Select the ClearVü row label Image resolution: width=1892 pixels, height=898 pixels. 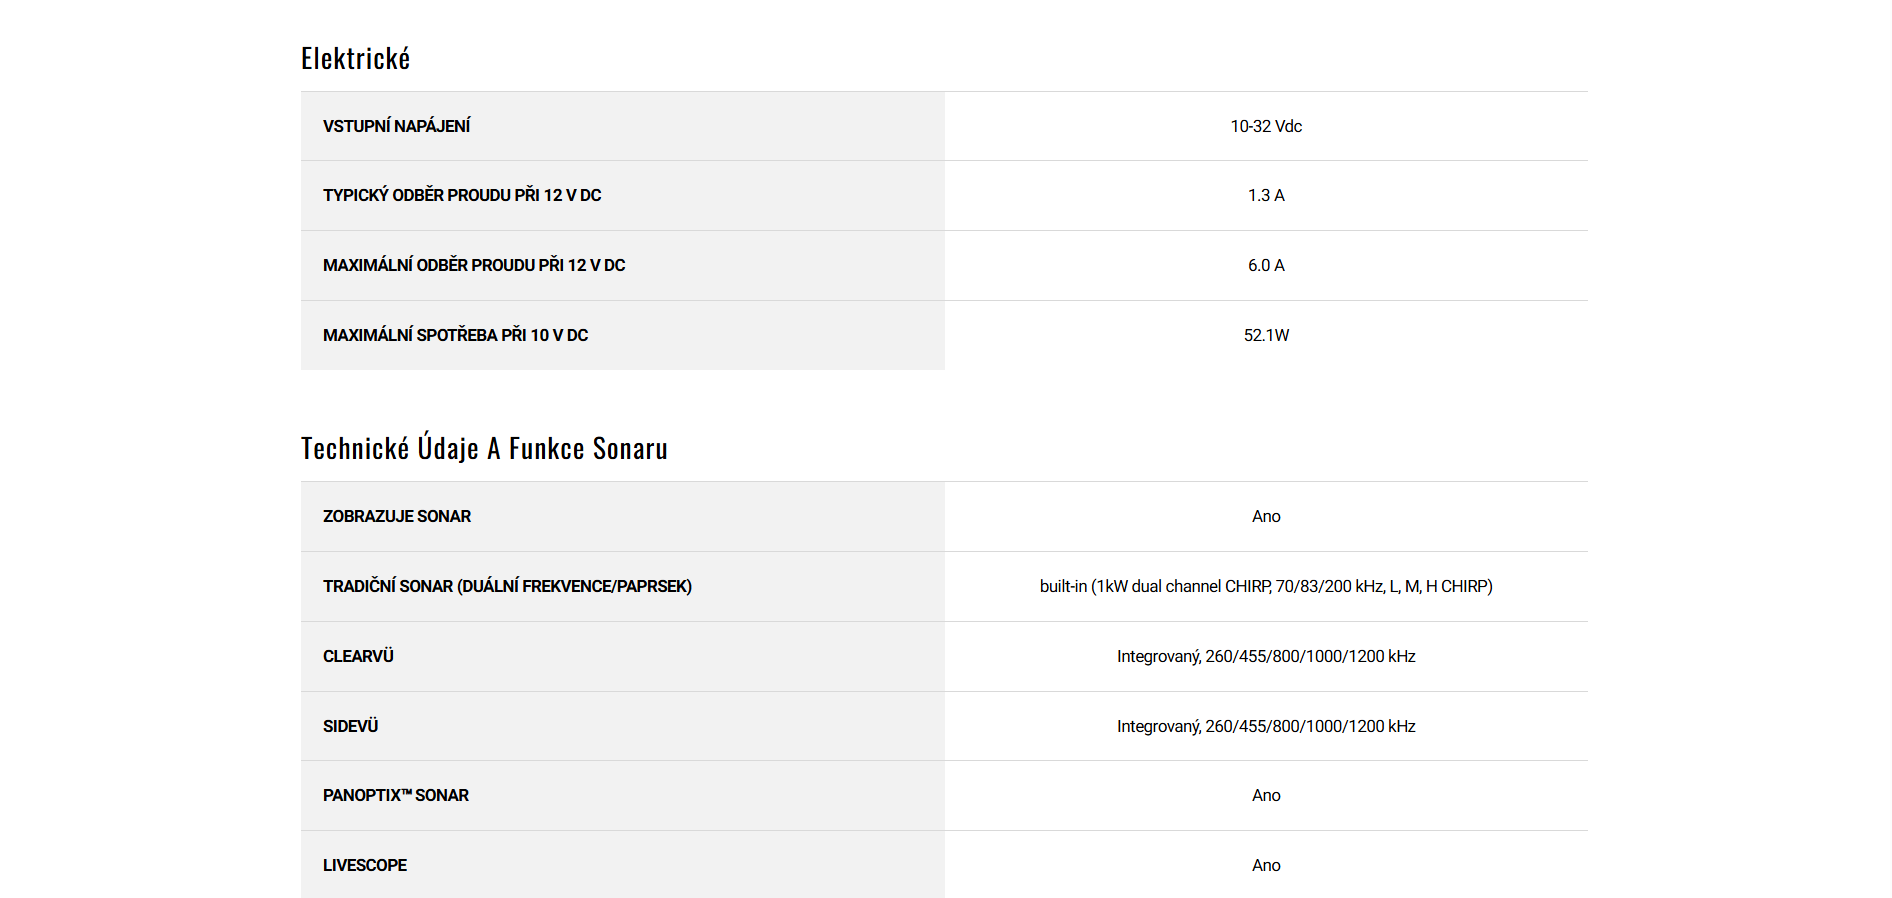pos(358,657)
